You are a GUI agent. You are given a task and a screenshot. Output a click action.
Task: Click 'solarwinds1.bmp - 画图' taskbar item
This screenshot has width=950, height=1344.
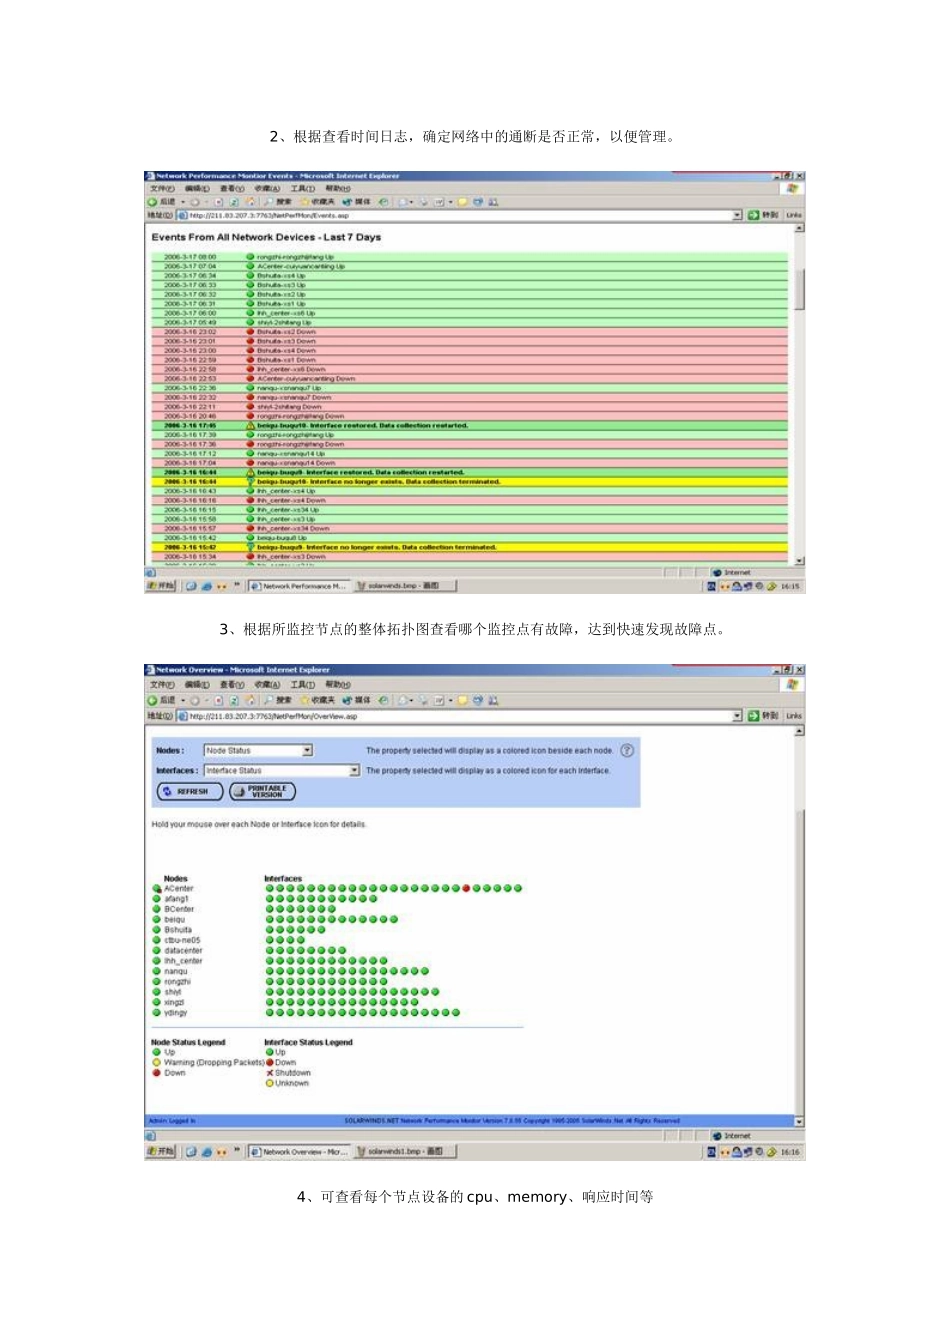404,1152
